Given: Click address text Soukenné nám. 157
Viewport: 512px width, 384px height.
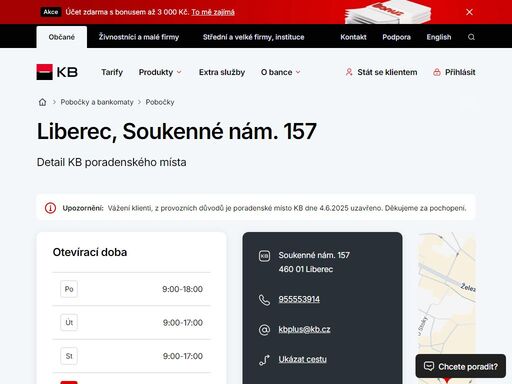Looking at the screenshot, I should pos(314,255).
